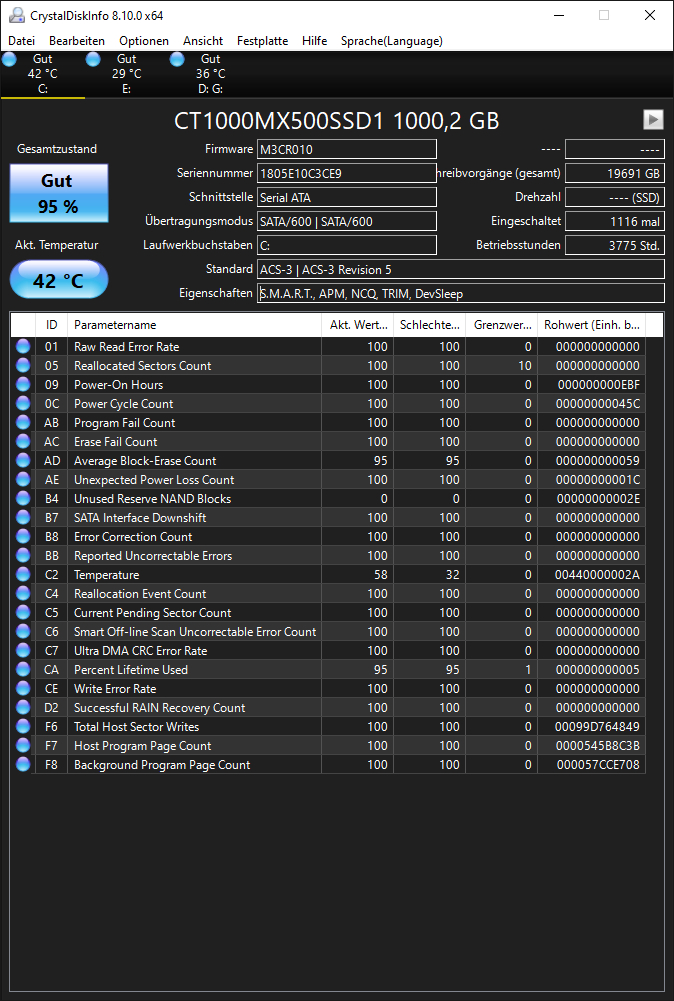The height and width of the screenshot is (1001, 674).
Task: Click status orb for Reallocation Event Count
Action: [23, 594]
